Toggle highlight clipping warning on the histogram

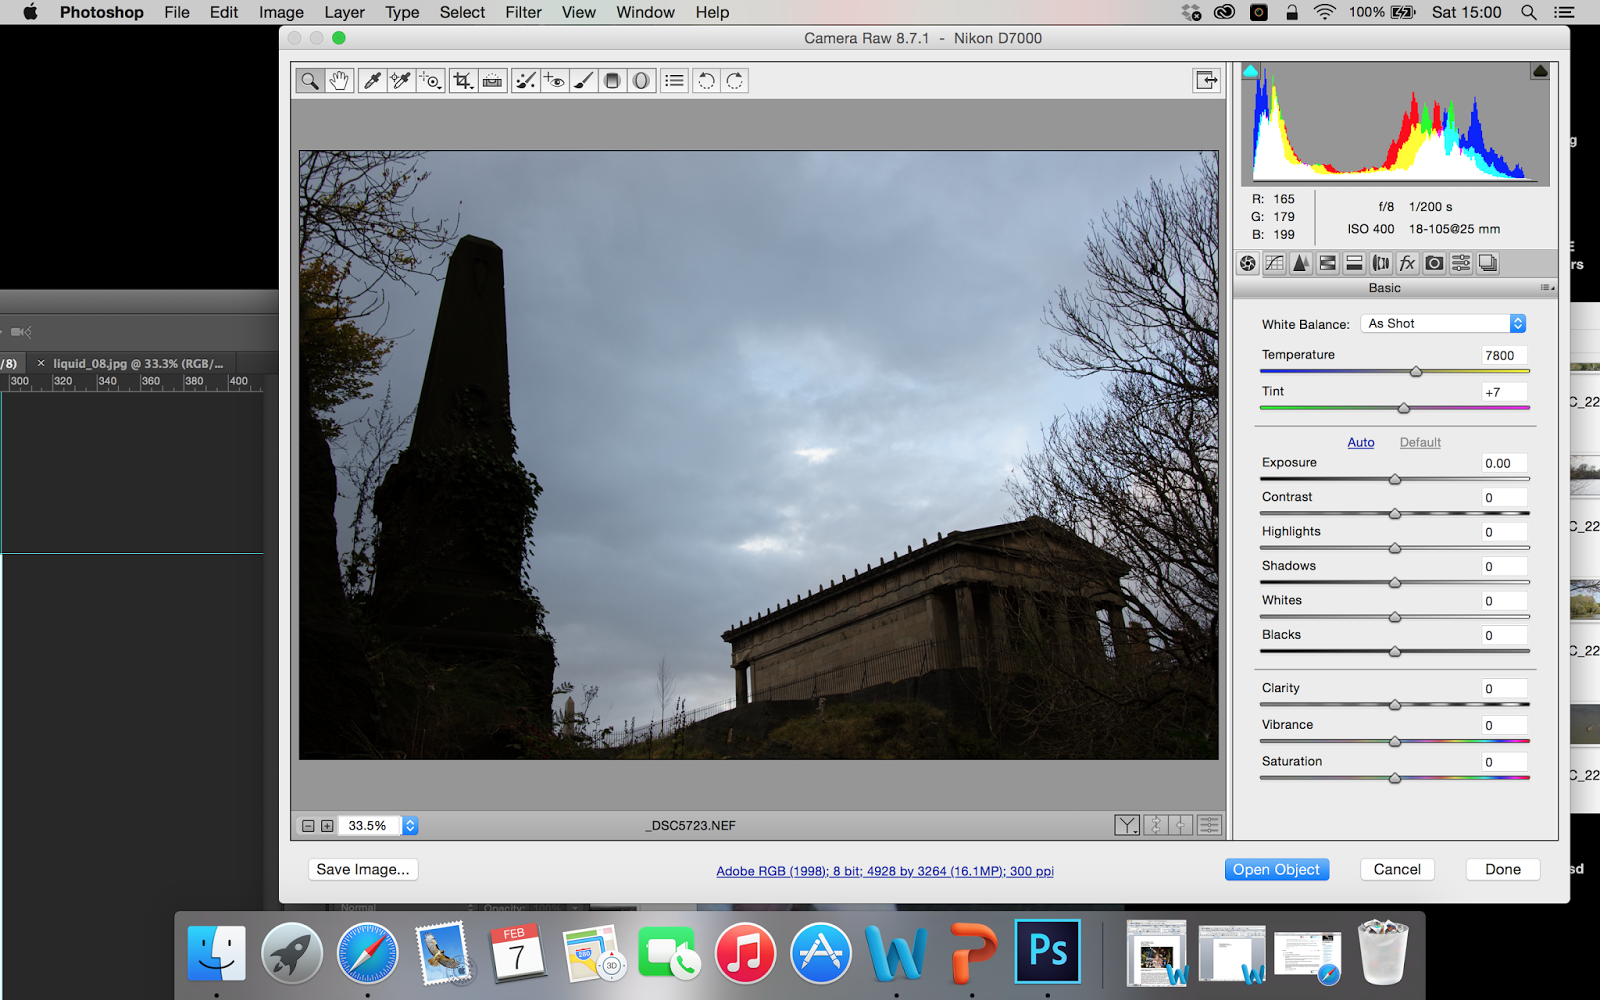(1539, 70)
